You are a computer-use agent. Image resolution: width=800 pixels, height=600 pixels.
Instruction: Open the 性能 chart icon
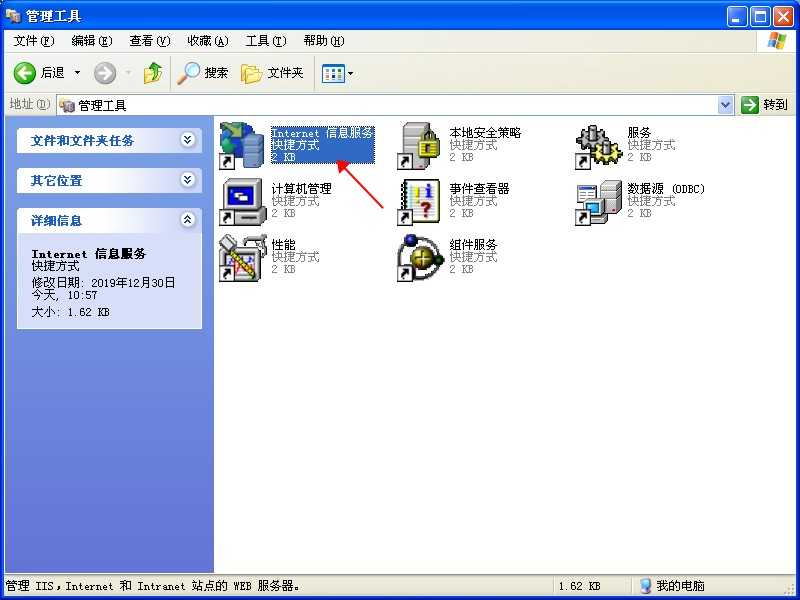pyautogui.click(x=243, y=258)
